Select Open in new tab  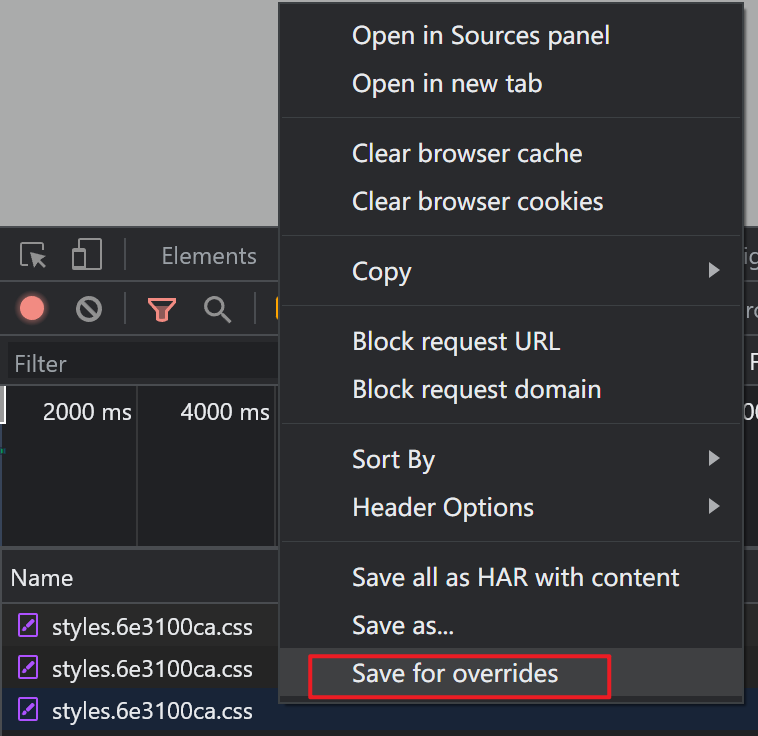tap(447, 84)
